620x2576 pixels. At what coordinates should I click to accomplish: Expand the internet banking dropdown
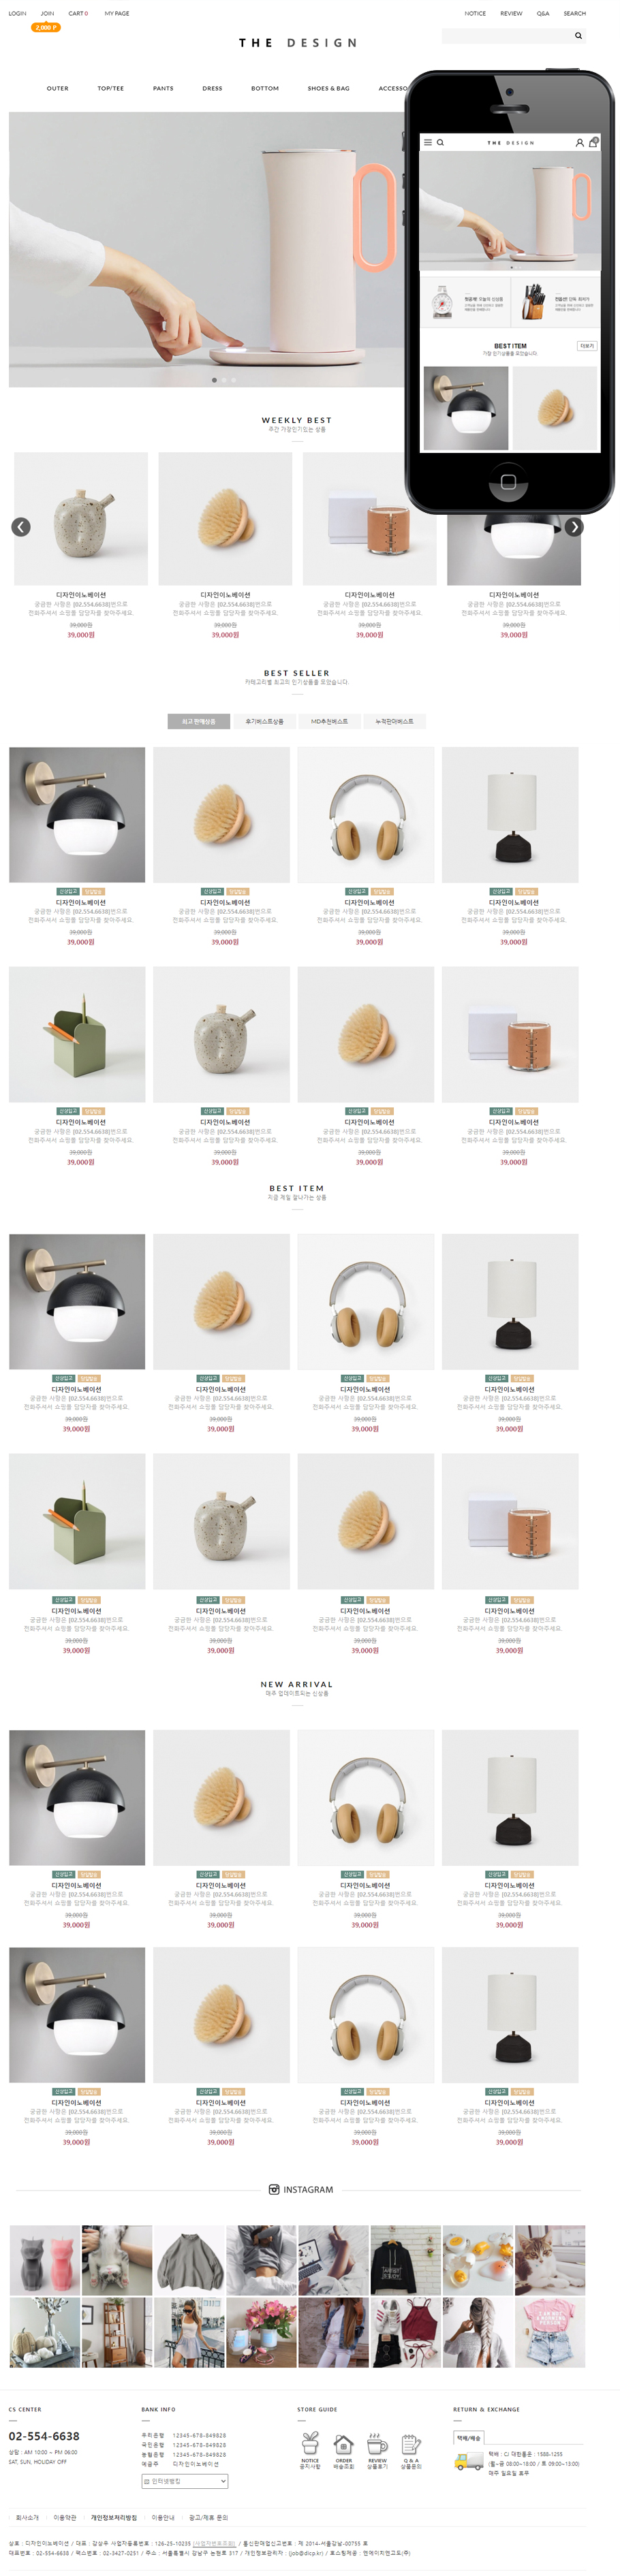(185, 2481)
